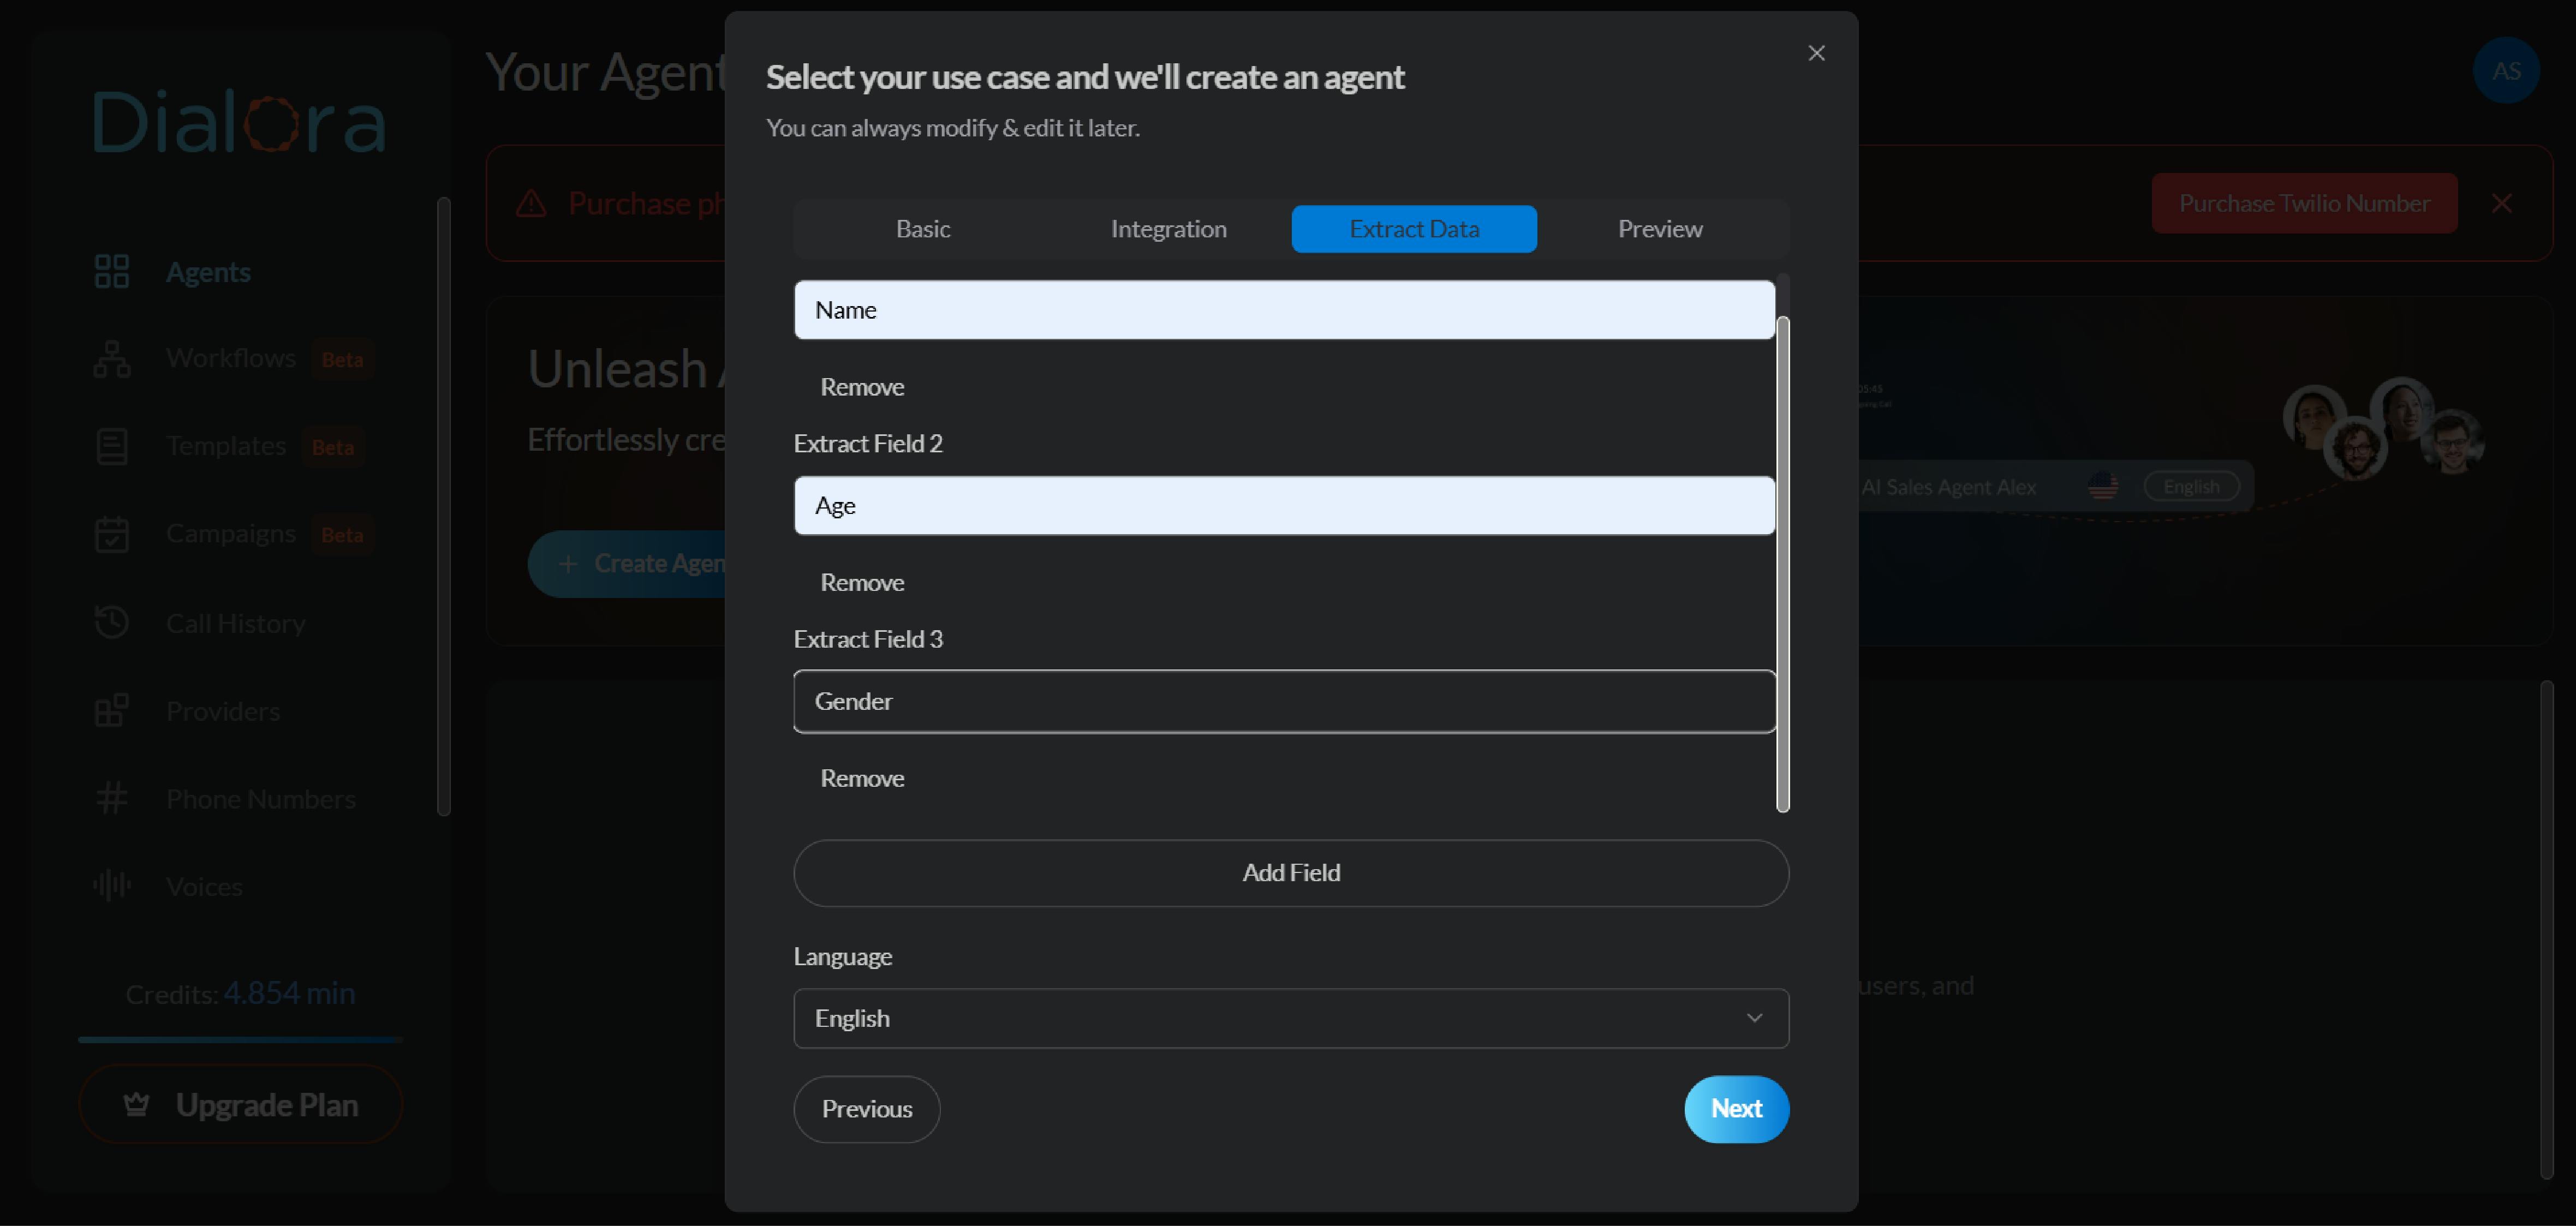
Task: Switch to the Extract Data tab
Action: pos(1414,228)
